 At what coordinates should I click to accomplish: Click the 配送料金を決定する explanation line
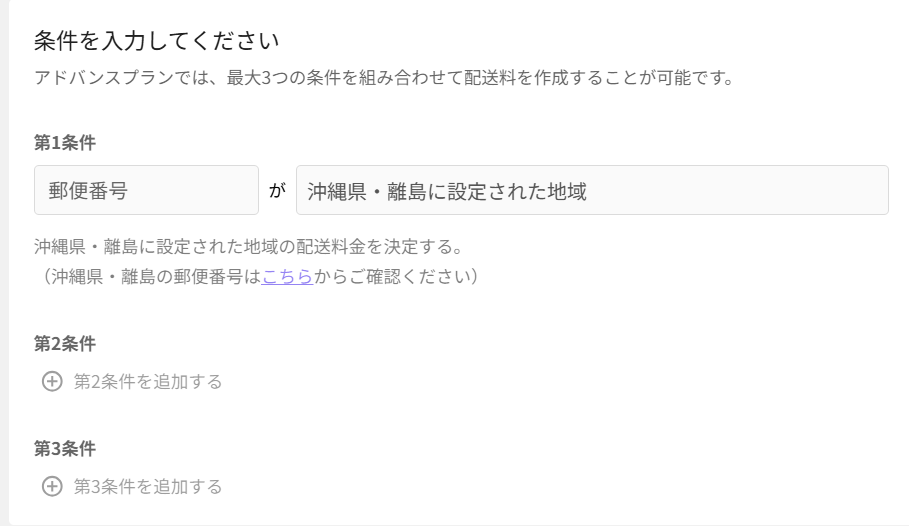248,246
